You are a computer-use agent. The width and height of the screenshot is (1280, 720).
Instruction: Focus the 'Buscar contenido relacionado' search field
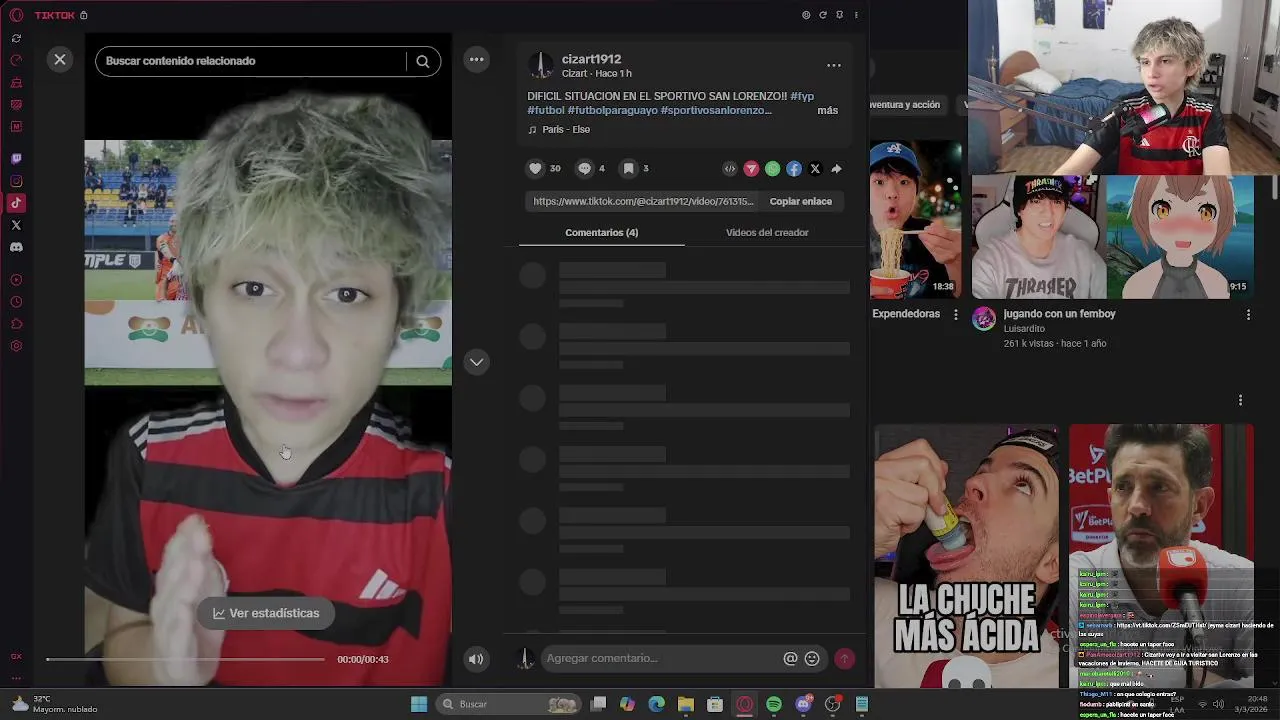pyautogui.click(x=250, y=61)
